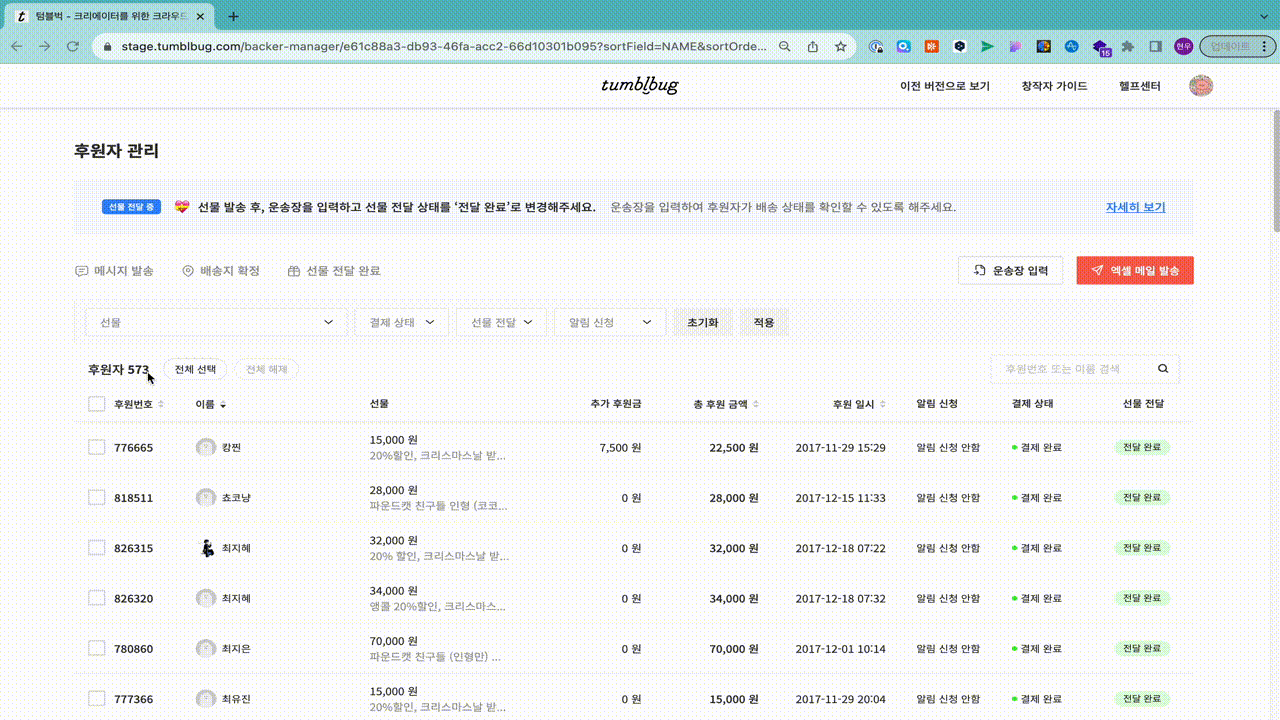The image size is (1280, 720).
Task: Click the Chrome 업데이트 button
Action: [x=1228, y=46]
